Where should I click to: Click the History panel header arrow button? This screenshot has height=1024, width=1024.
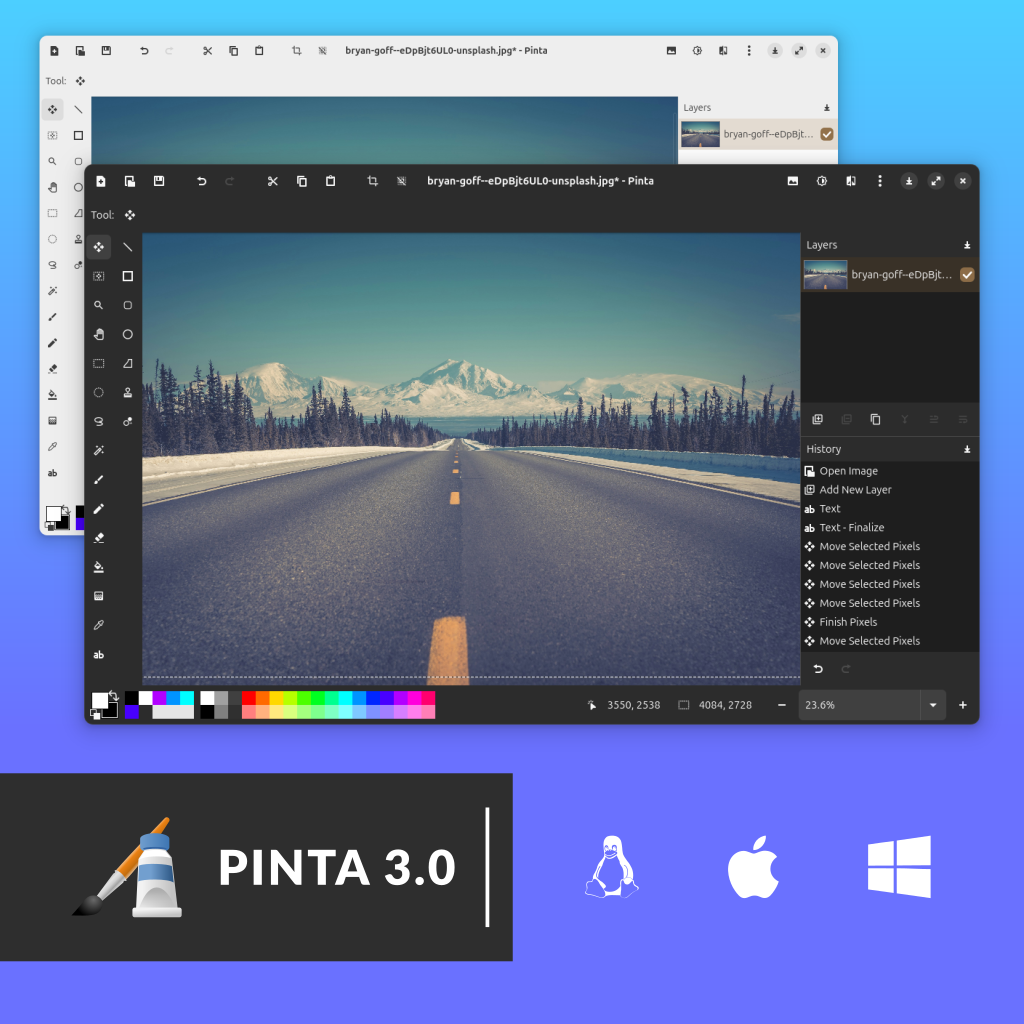pos(967,449)
